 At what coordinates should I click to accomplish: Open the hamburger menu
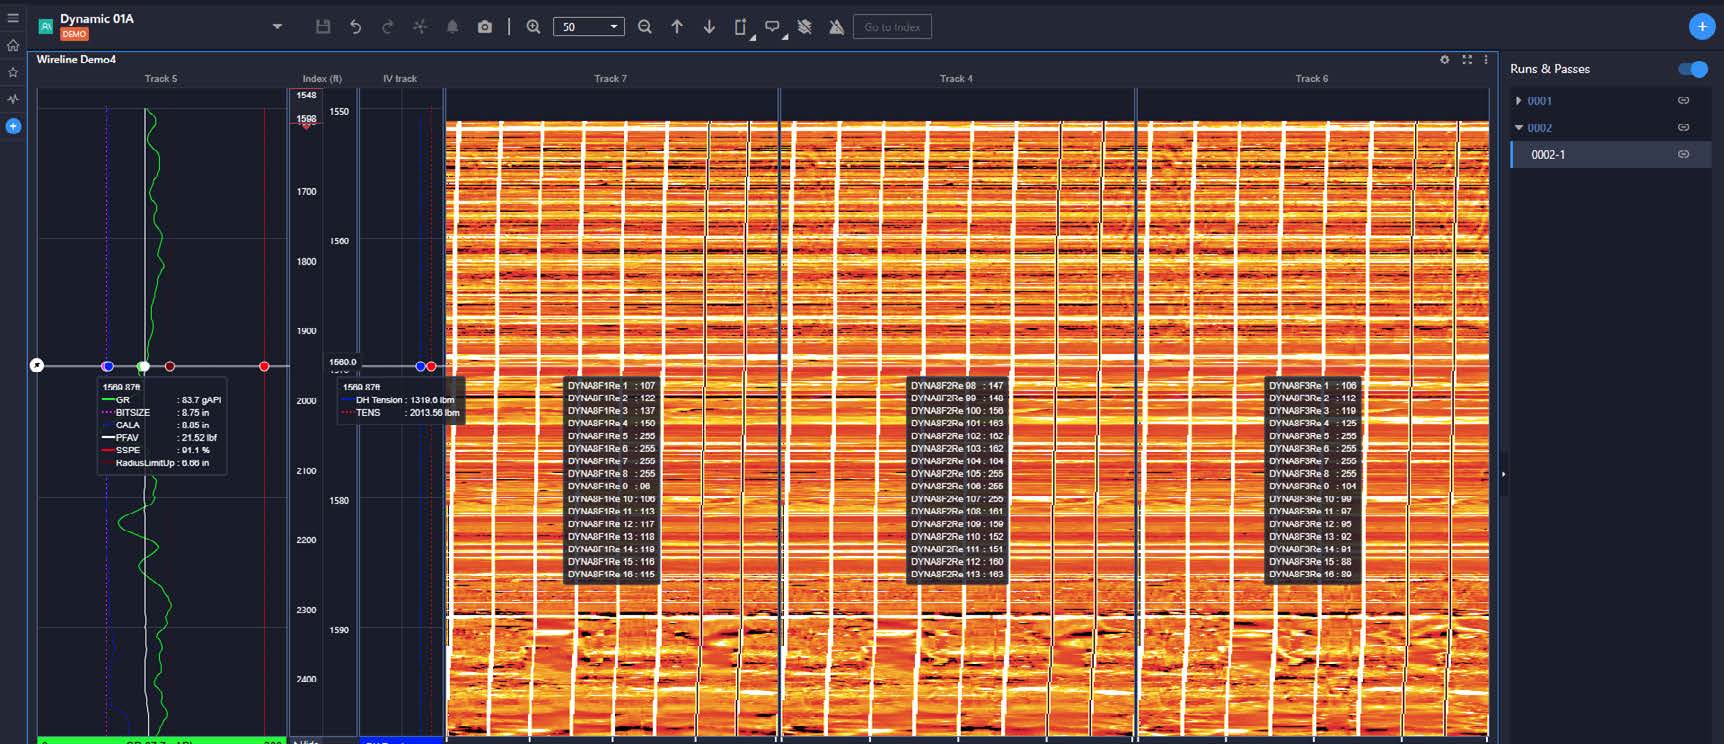click(x=13, y=18)
